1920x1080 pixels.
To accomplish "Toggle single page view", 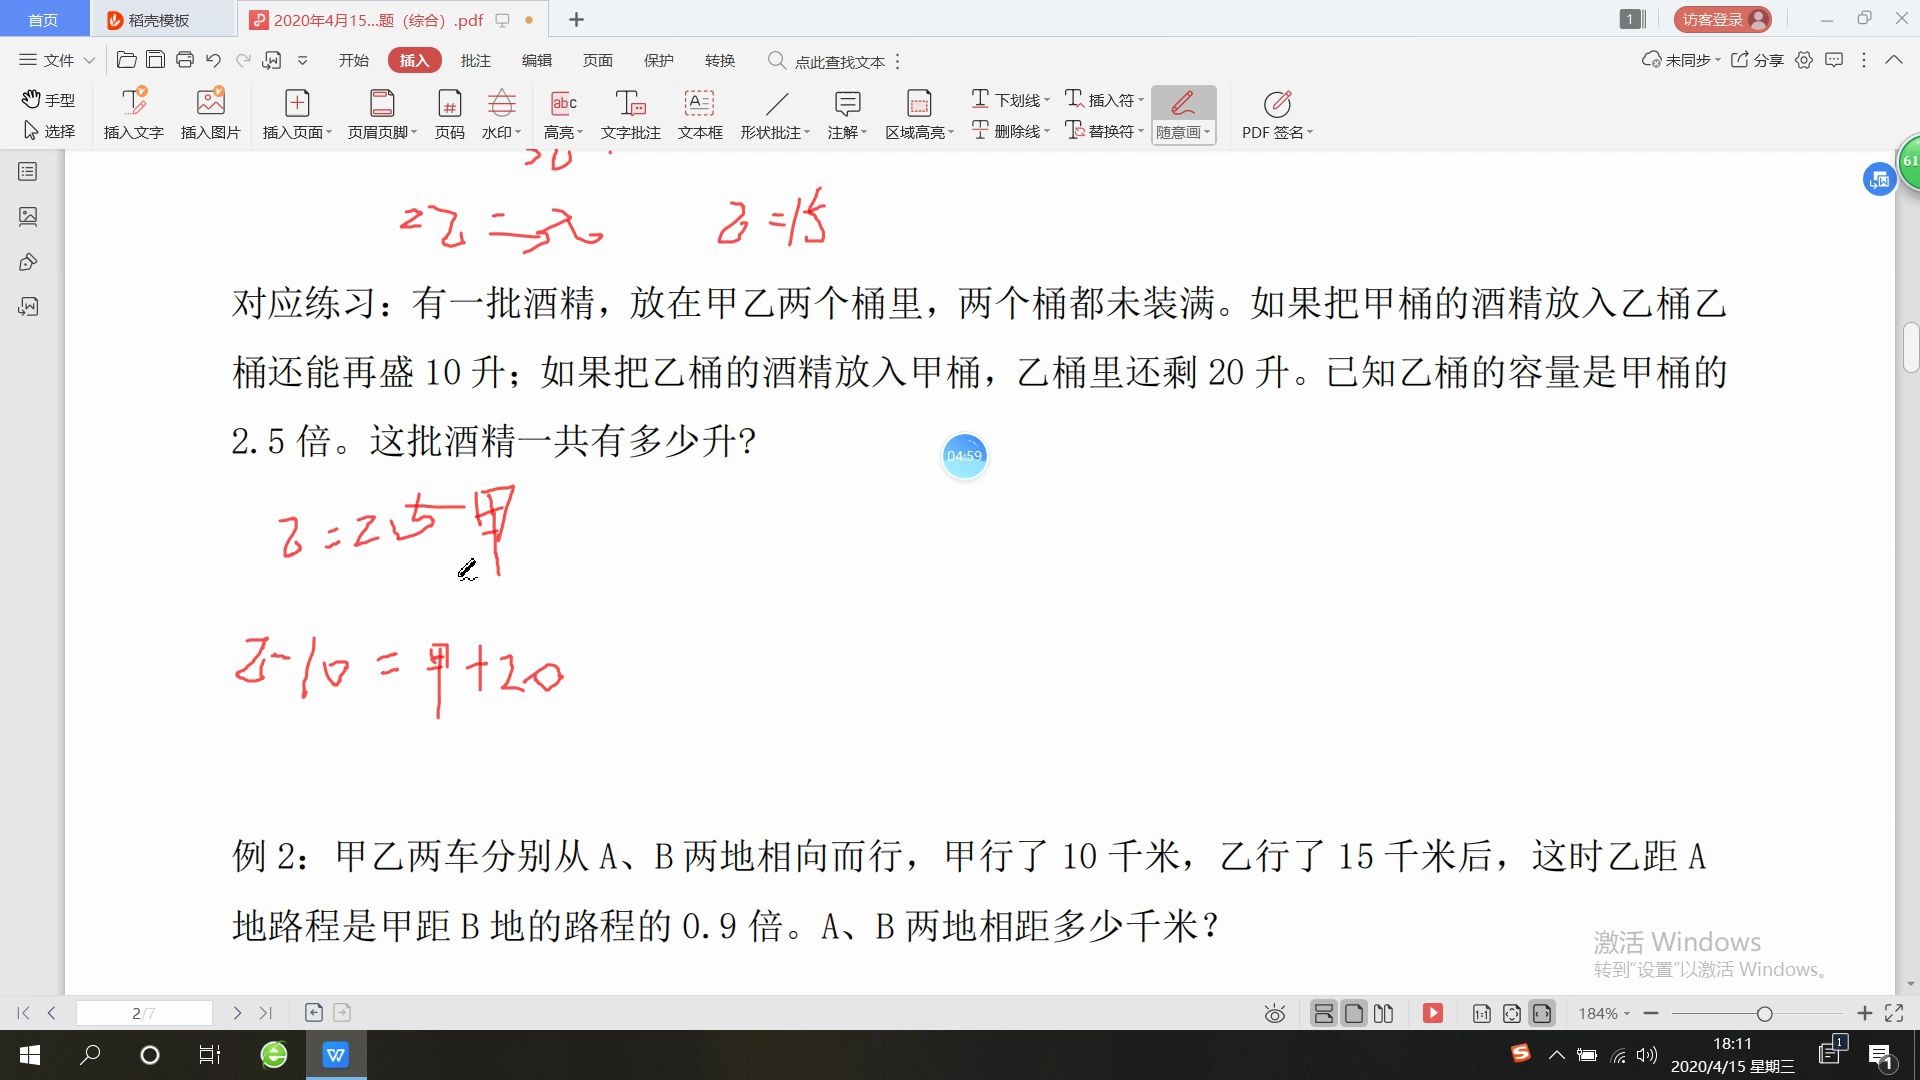I will coord(1353,1014).
